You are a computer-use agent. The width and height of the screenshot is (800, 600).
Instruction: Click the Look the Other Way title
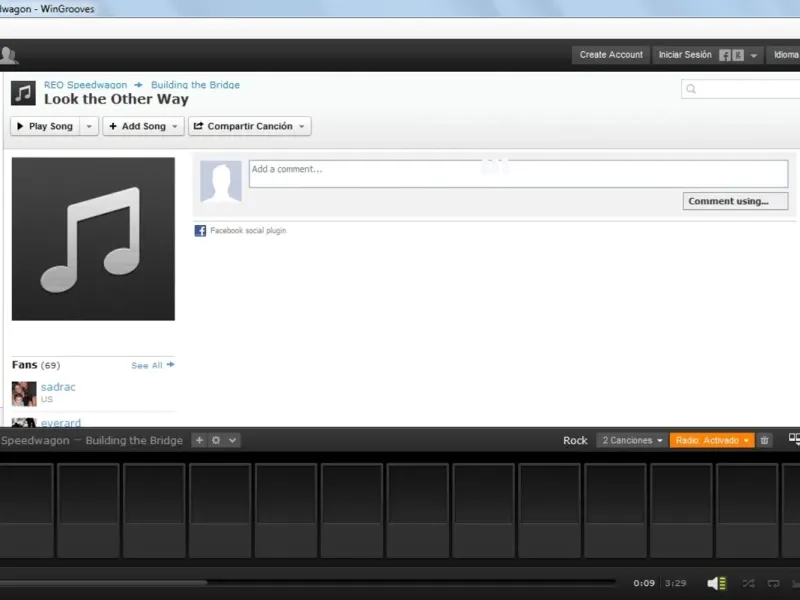pyautogui.click(x=116, y=99)
